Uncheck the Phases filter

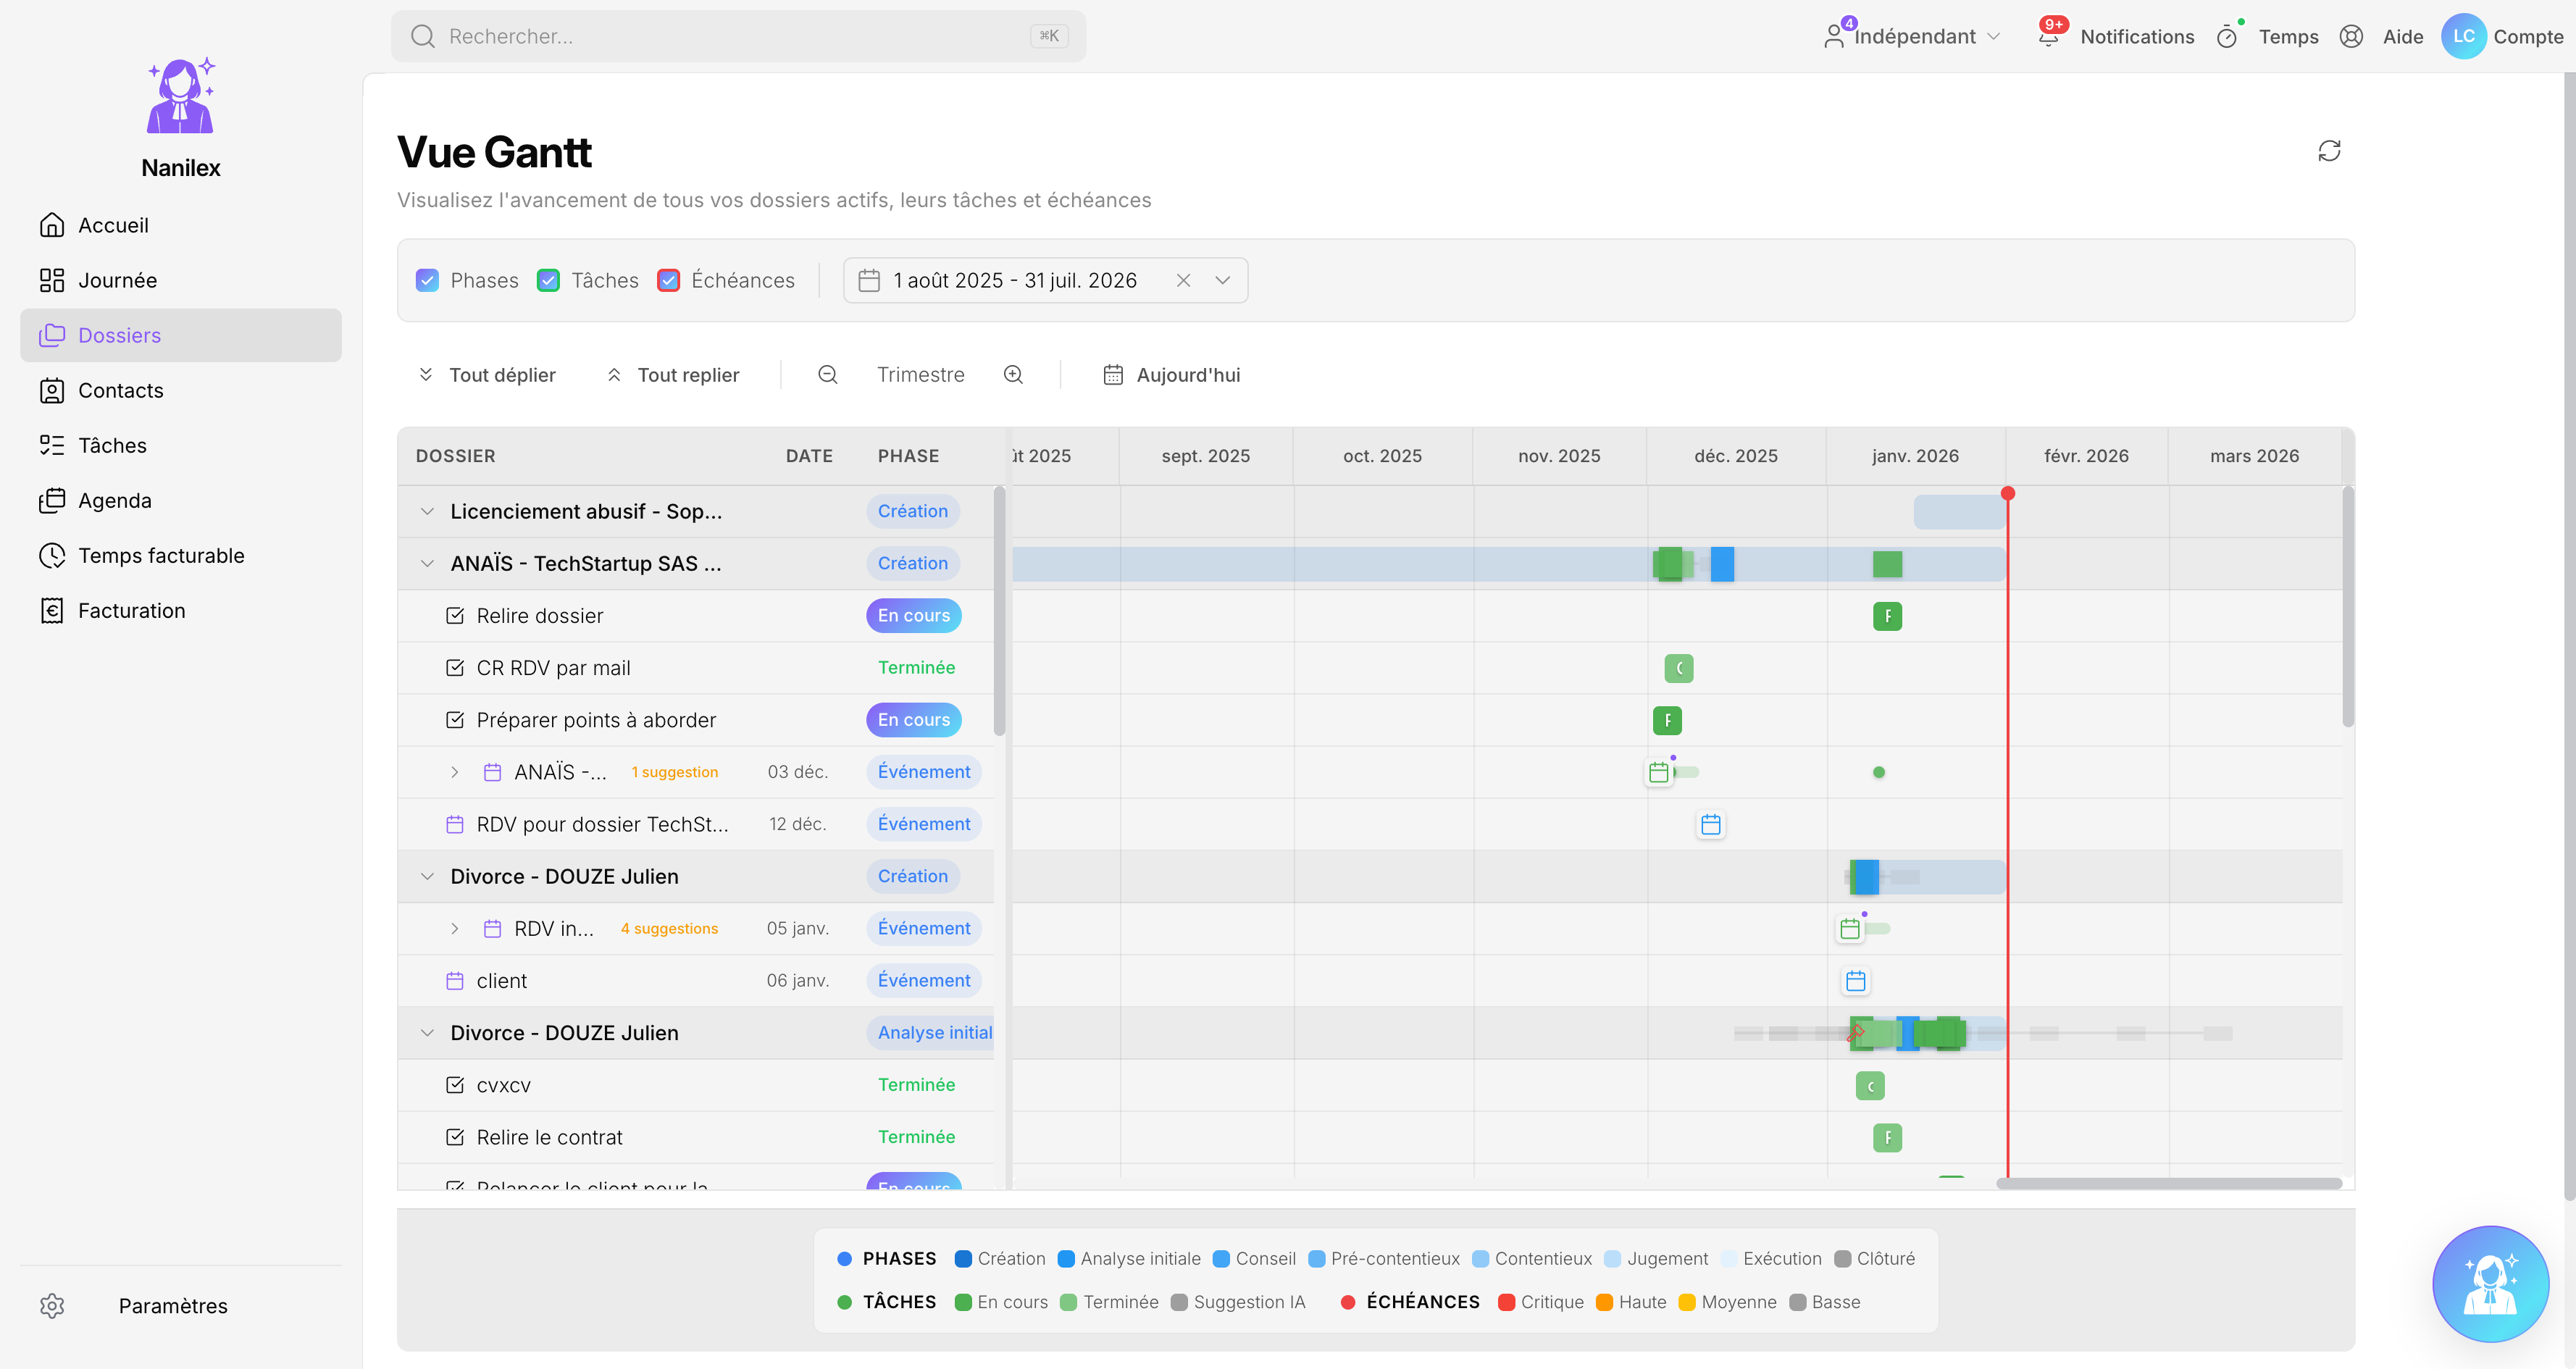pyautogui.click(x=428, y=280)
